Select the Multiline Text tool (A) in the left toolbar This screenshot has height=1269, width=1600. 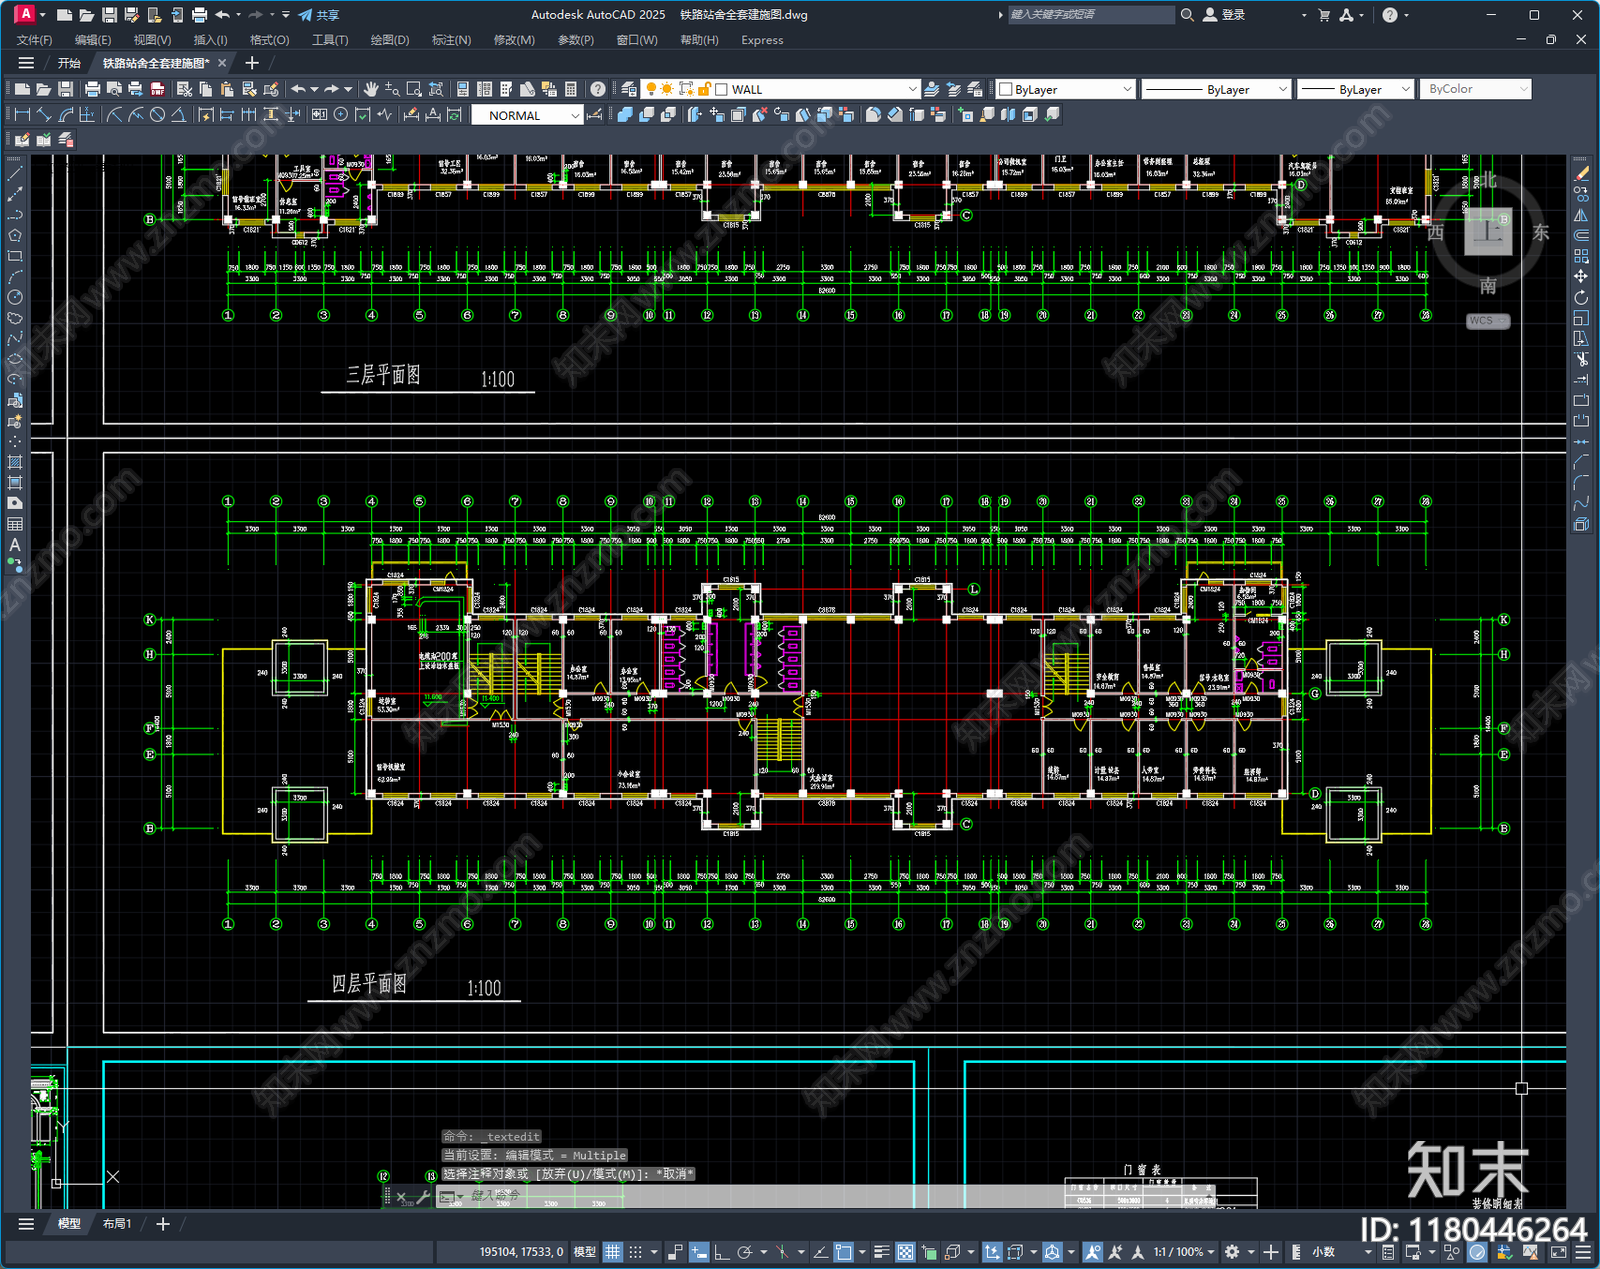coord(15,545)
